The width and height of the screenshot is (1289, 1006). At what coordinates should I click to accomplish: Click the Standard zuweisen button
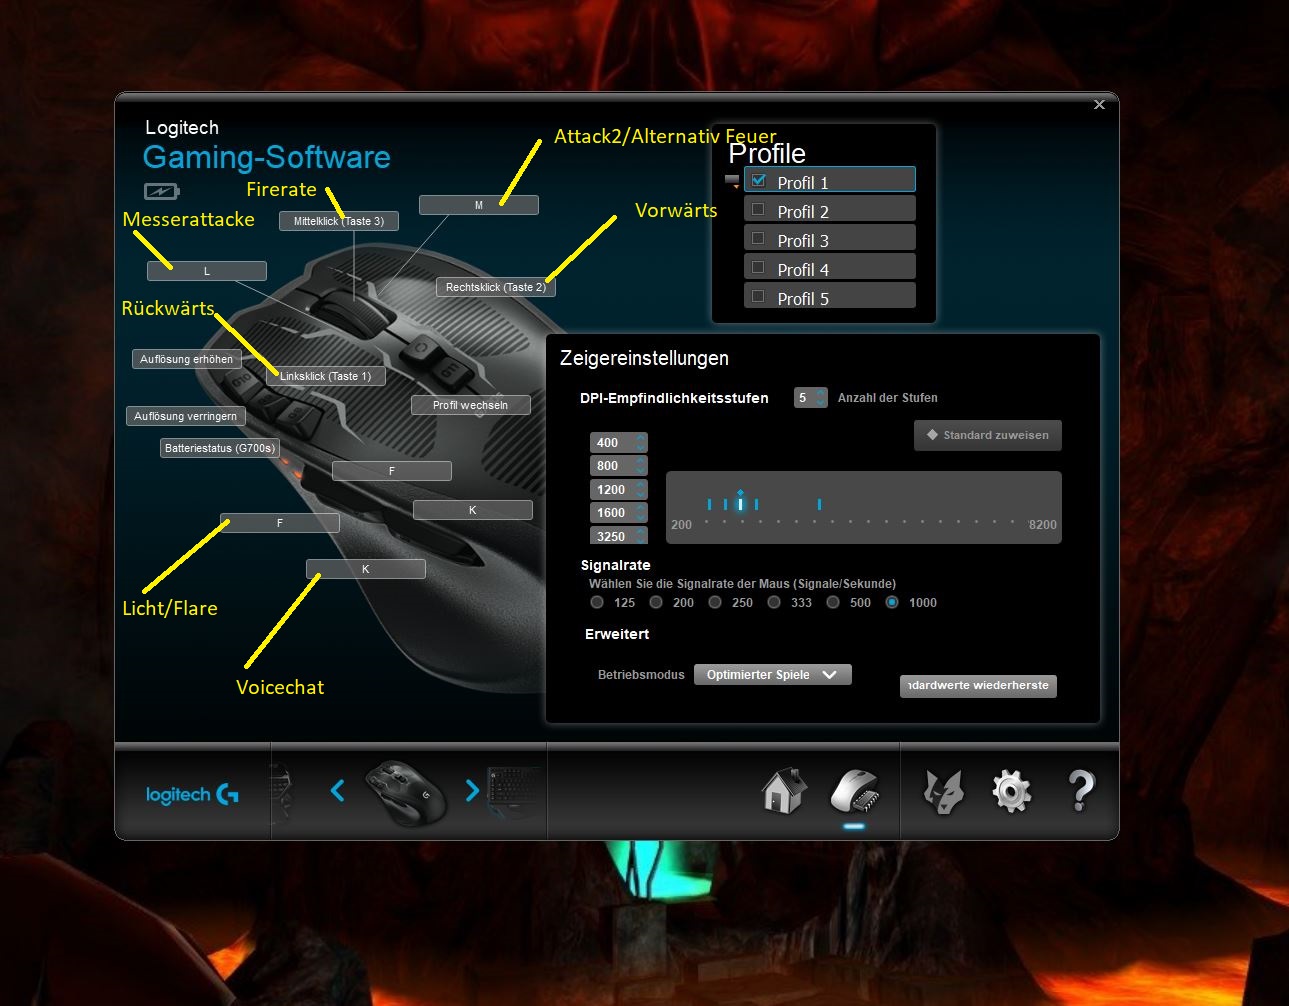[988, 435]
